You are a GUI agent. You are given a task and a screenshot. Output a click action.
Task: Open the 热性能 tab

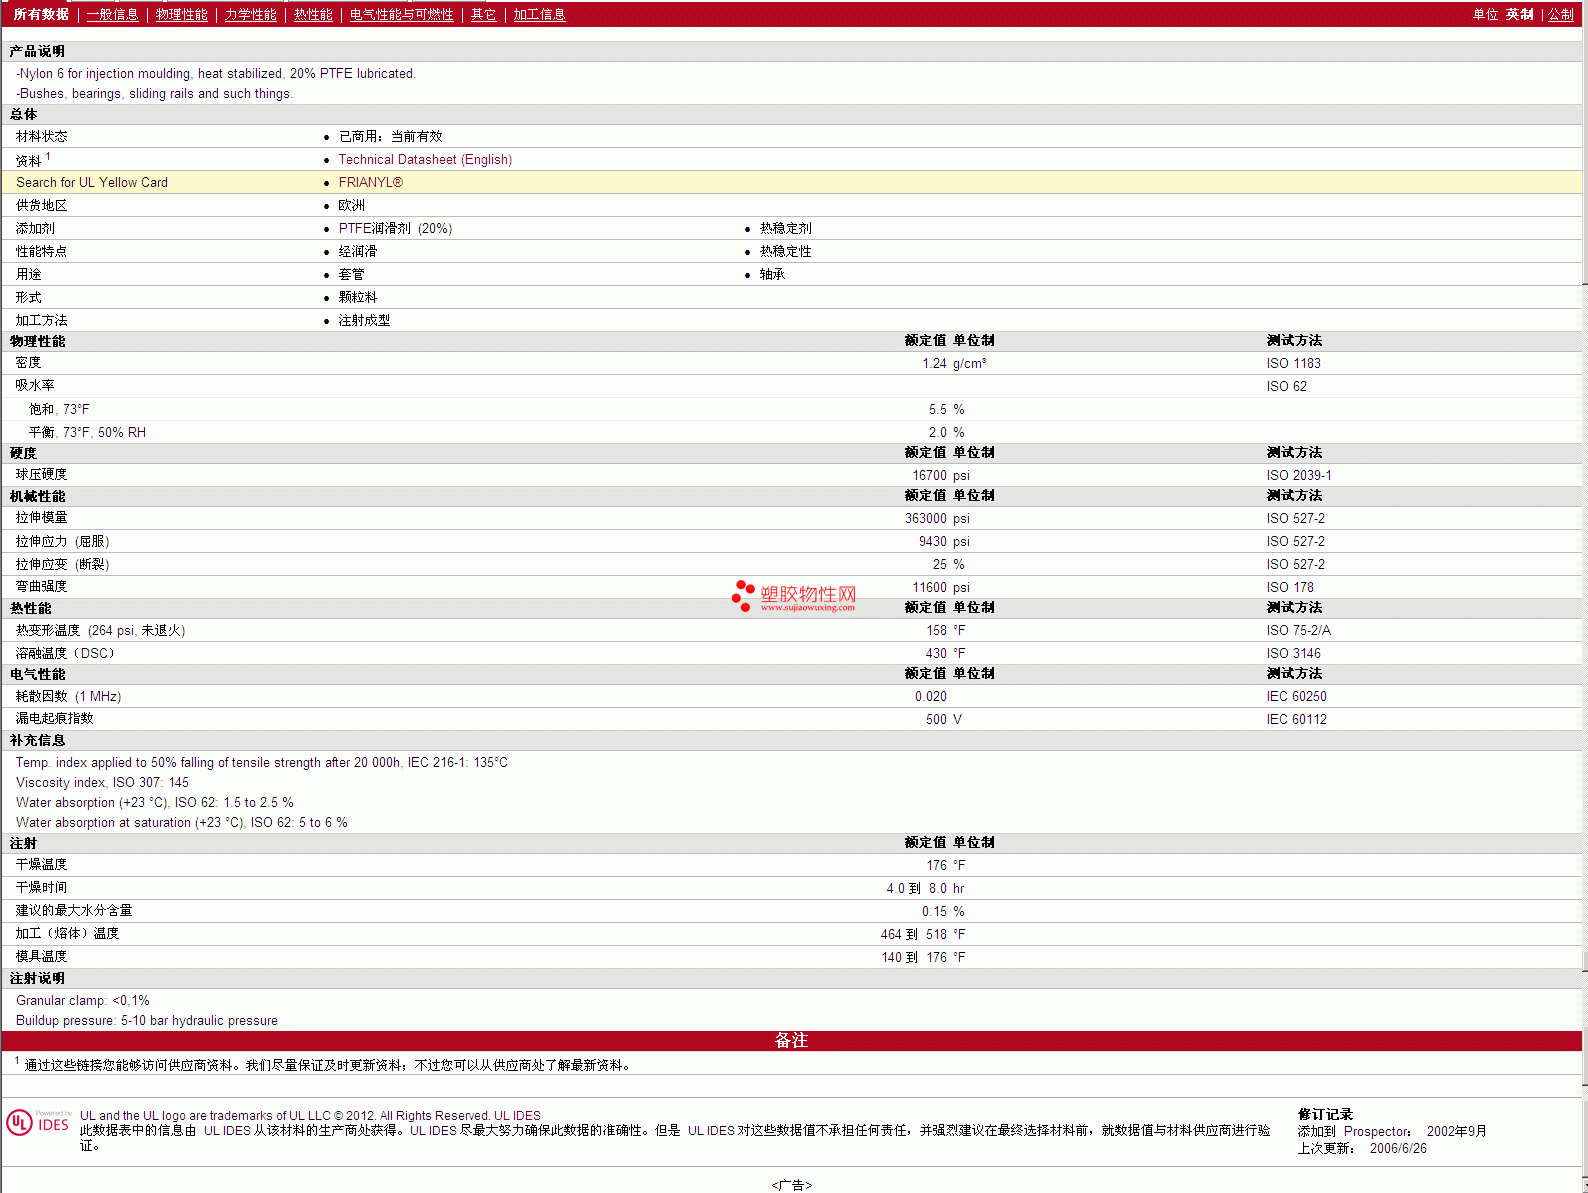(313, 15)
